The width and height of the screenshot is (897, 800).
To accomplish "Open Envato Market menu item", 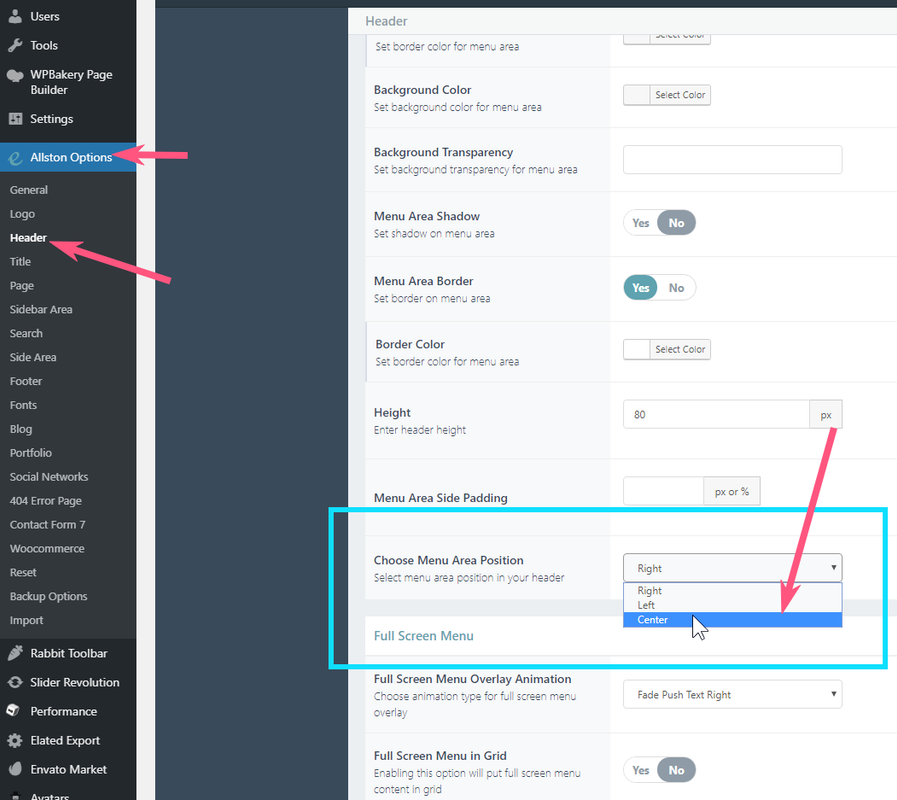I will (x=68, y=769).
